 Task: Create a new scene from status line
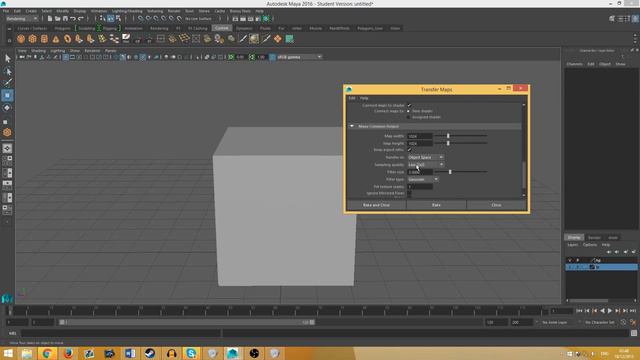point(50,18)
